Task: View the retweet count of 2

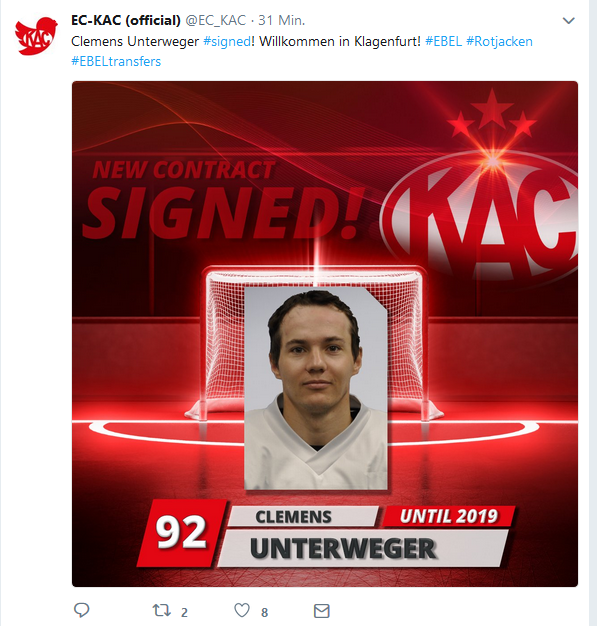Action: [x=184, y=612]
